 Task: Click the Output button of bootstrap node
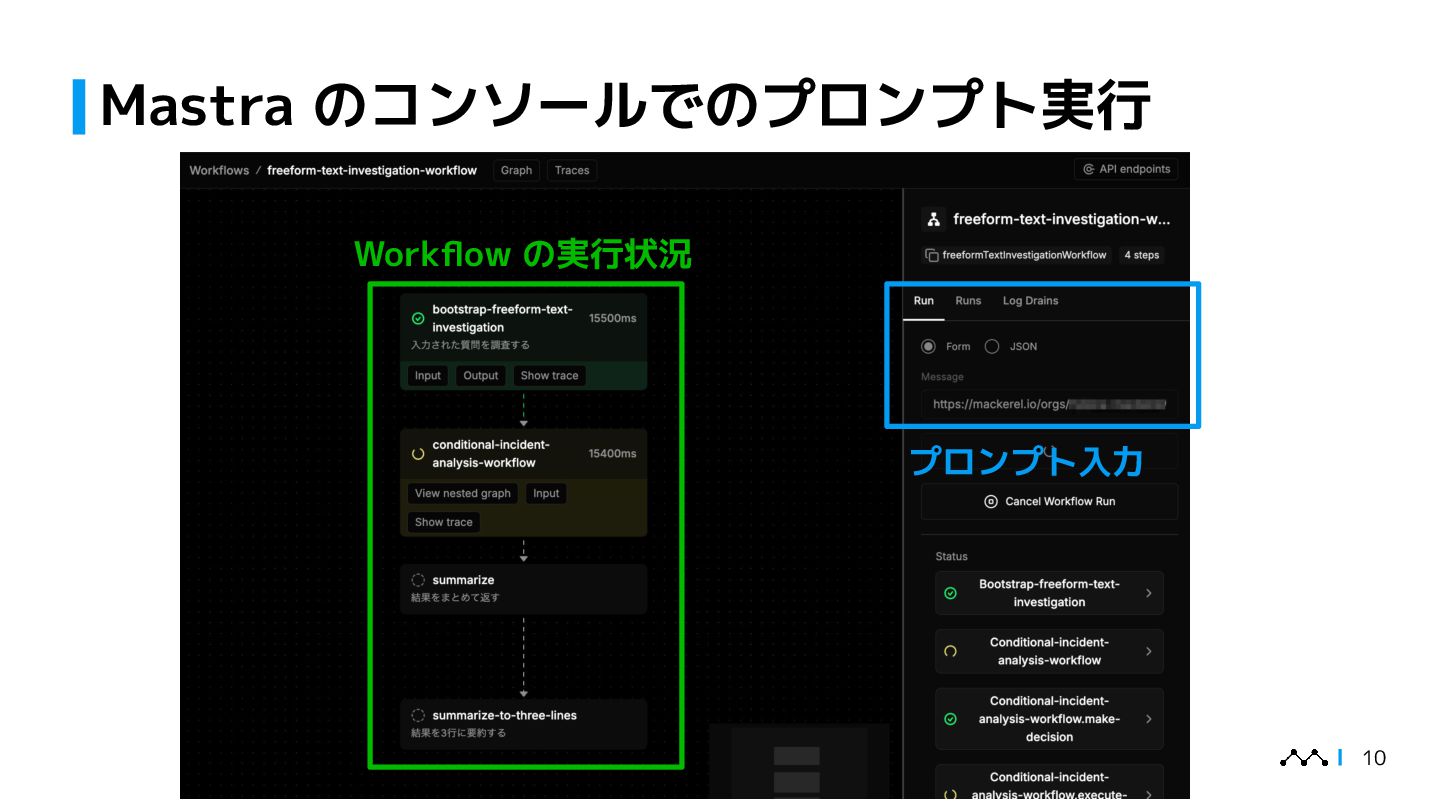481,376
